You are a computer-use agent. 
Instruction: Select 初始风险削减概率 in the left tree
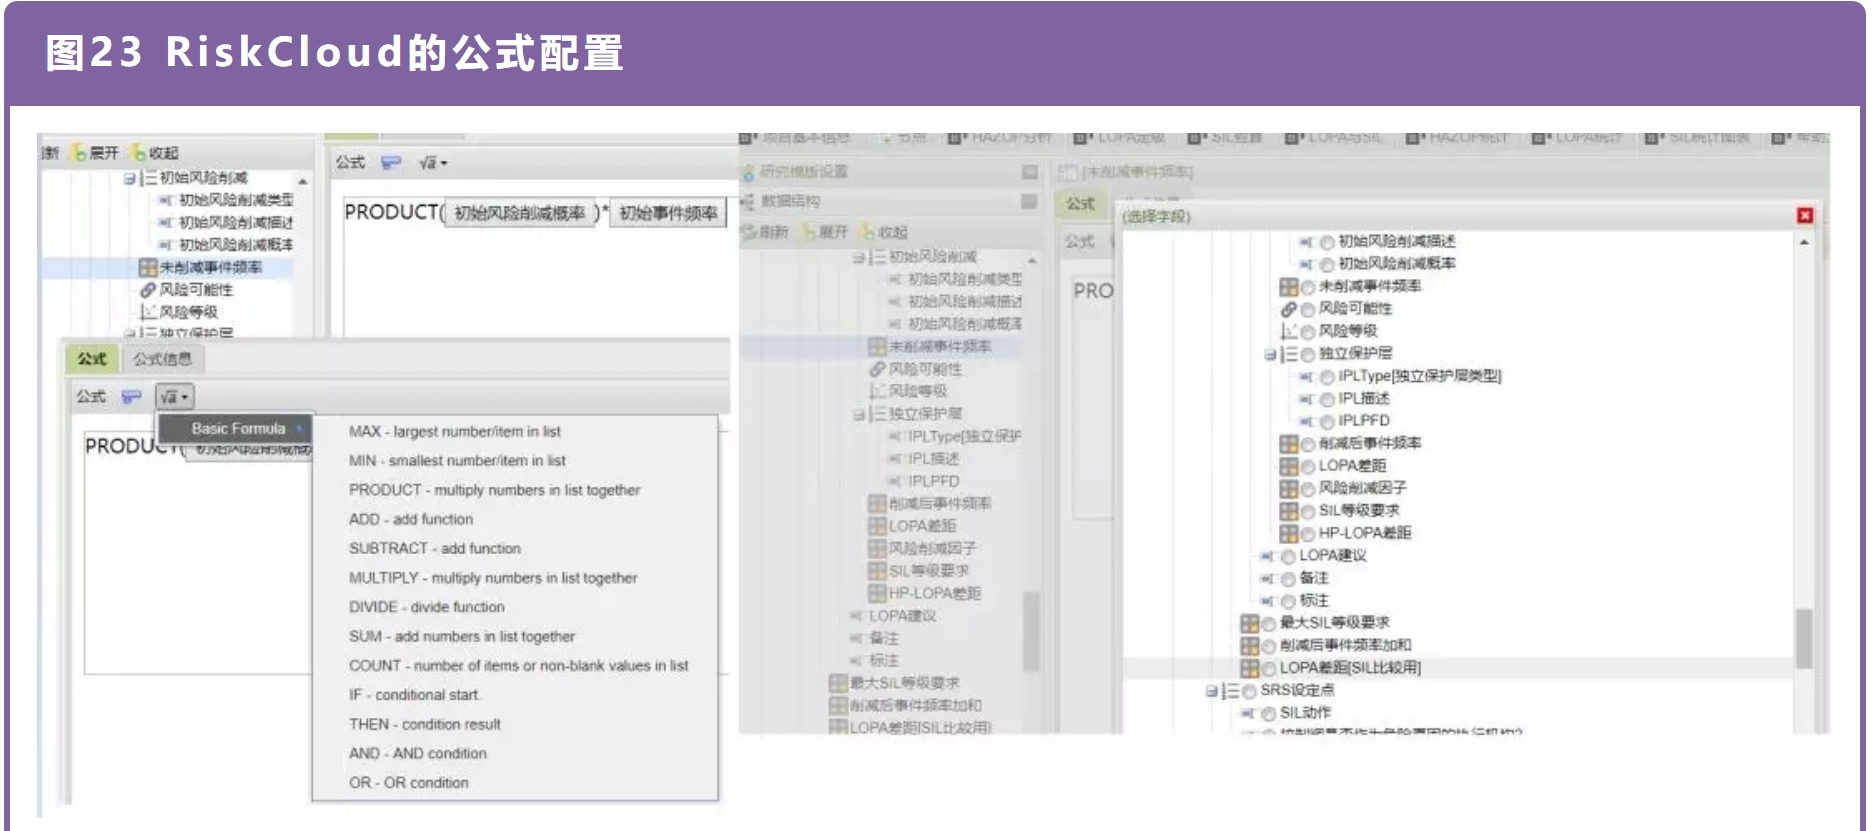(236, 244)
